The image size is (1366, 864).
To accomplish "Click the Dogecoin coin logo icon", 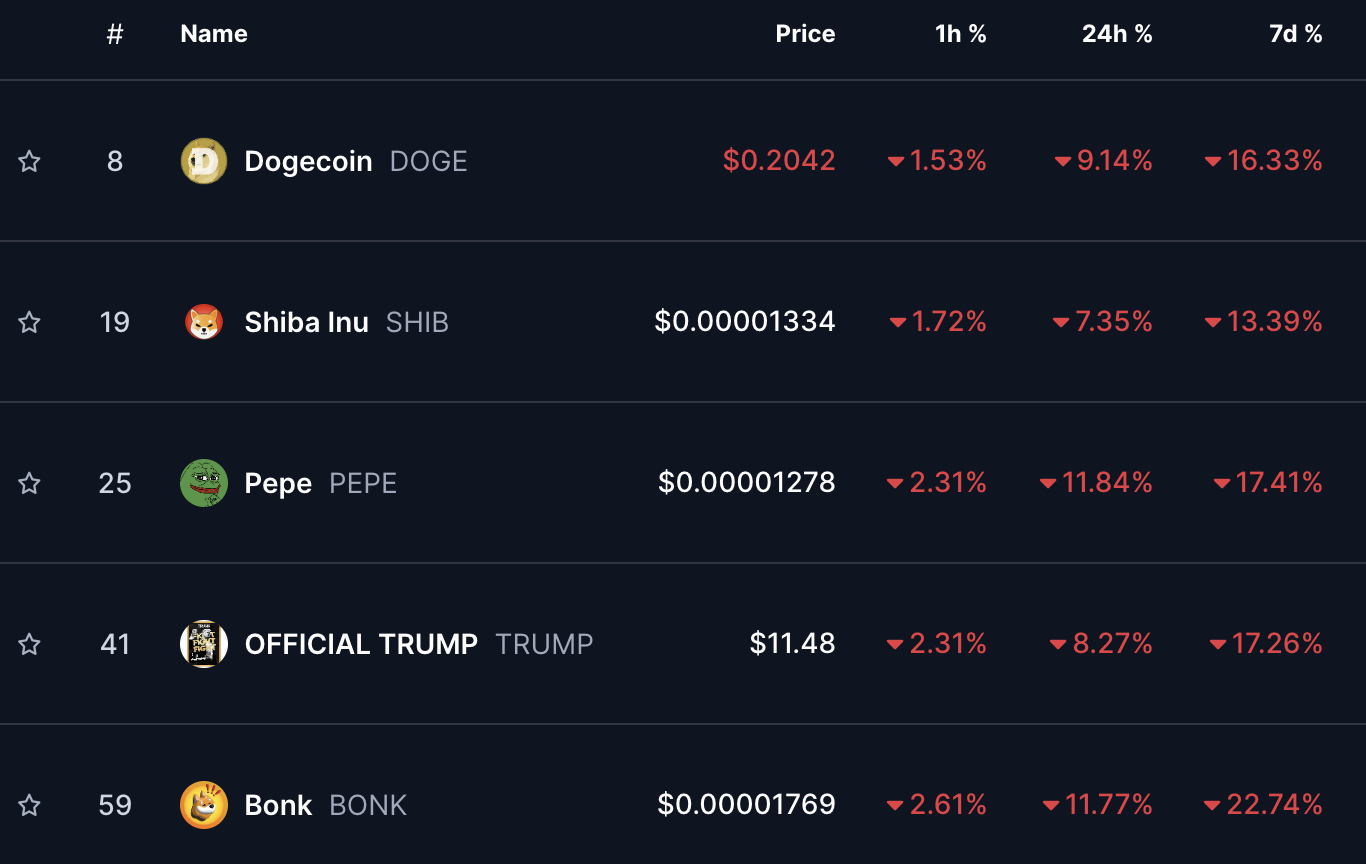I will 204,161.
